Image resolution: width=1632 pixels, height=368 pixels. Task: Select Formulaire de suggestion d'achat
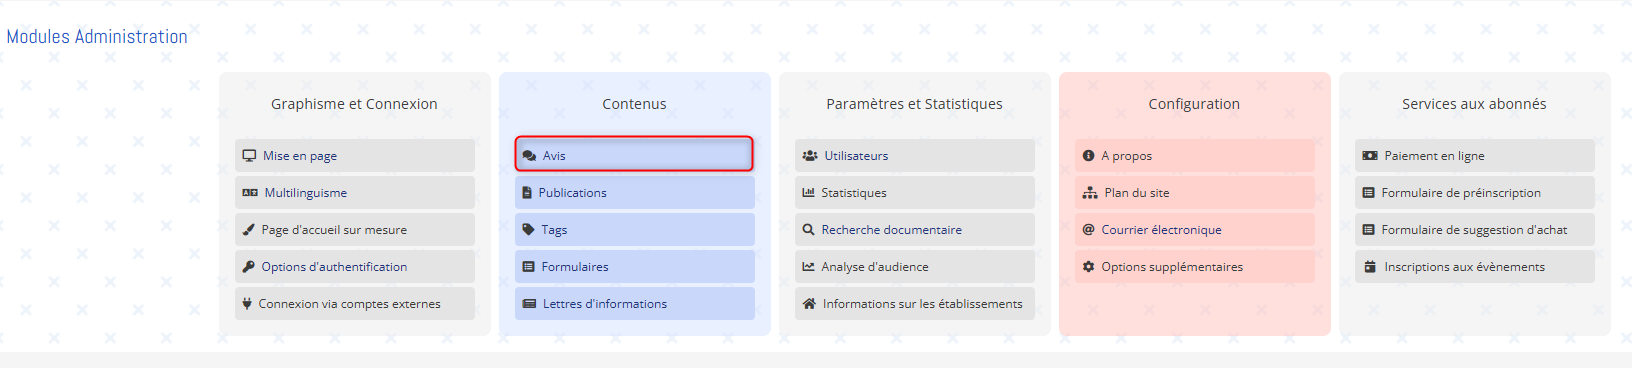pyautogui.click(x=1474, y=230)
